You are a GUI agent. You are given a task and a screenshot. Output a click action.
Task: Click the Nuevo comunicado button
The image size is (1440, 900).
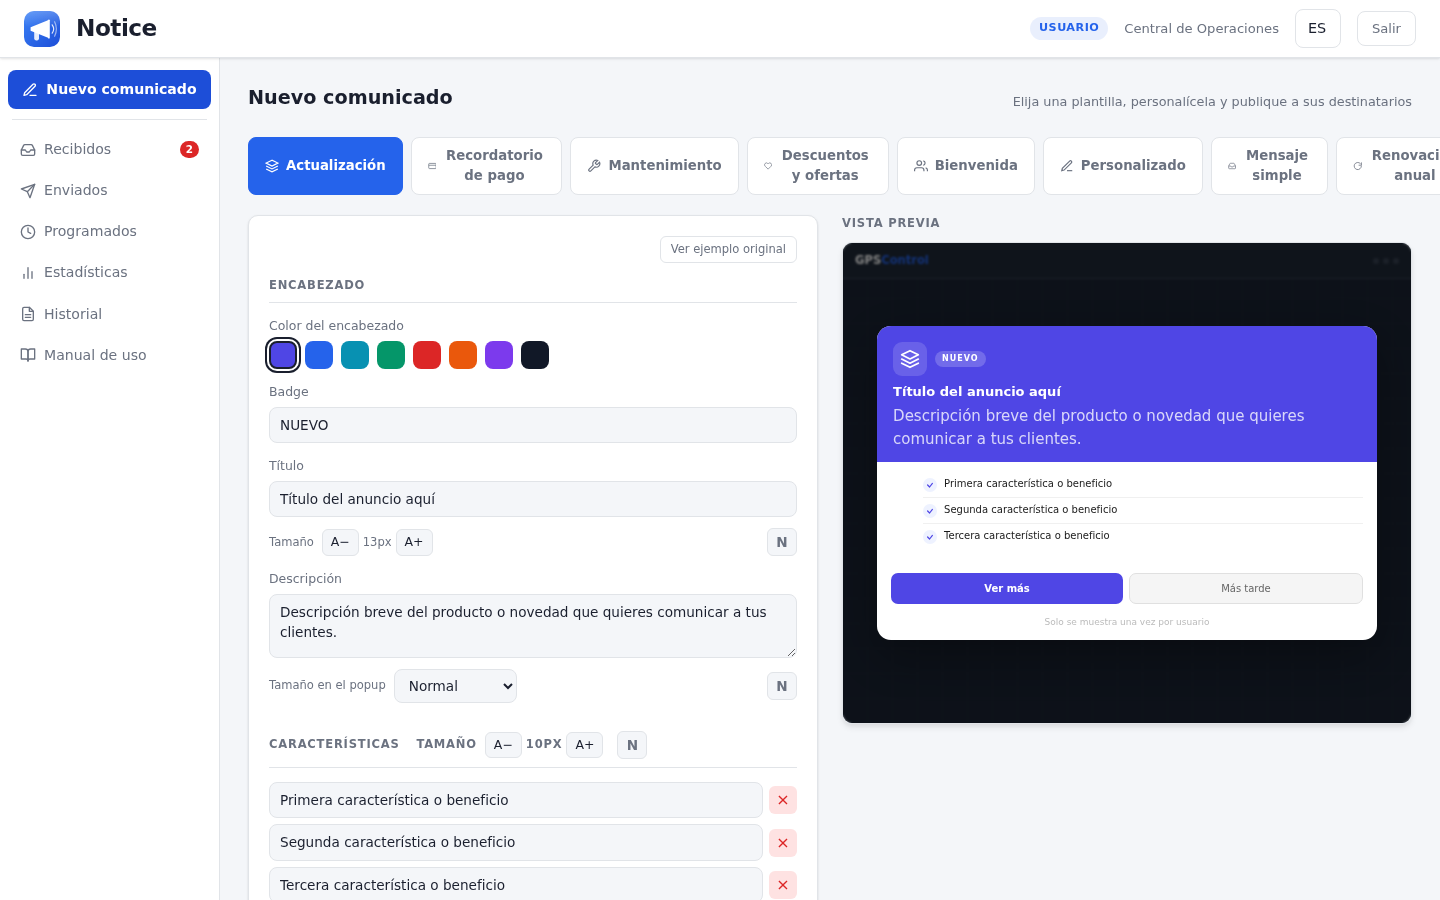coord(109,89)
